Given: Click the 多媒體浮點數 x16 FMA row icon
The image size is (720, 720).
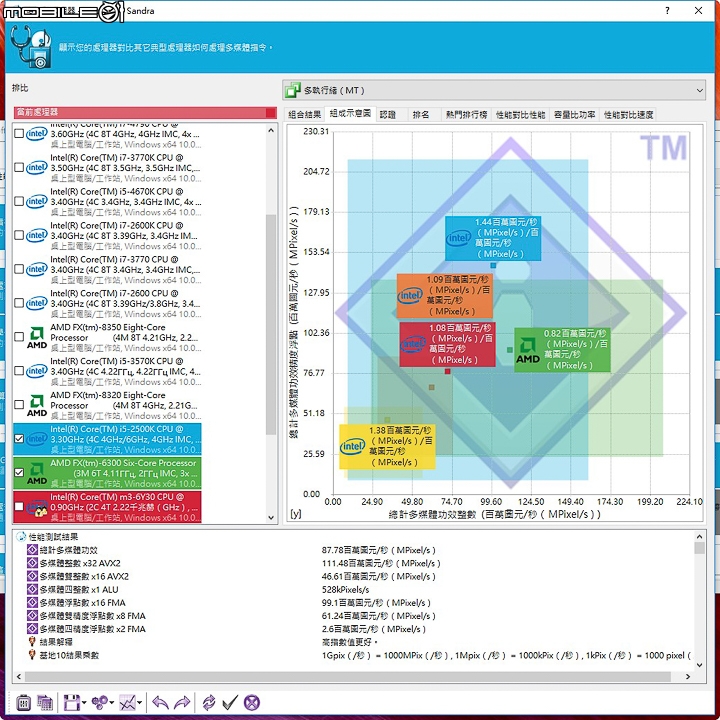Looking at the screenshot, I should point(32,602).
